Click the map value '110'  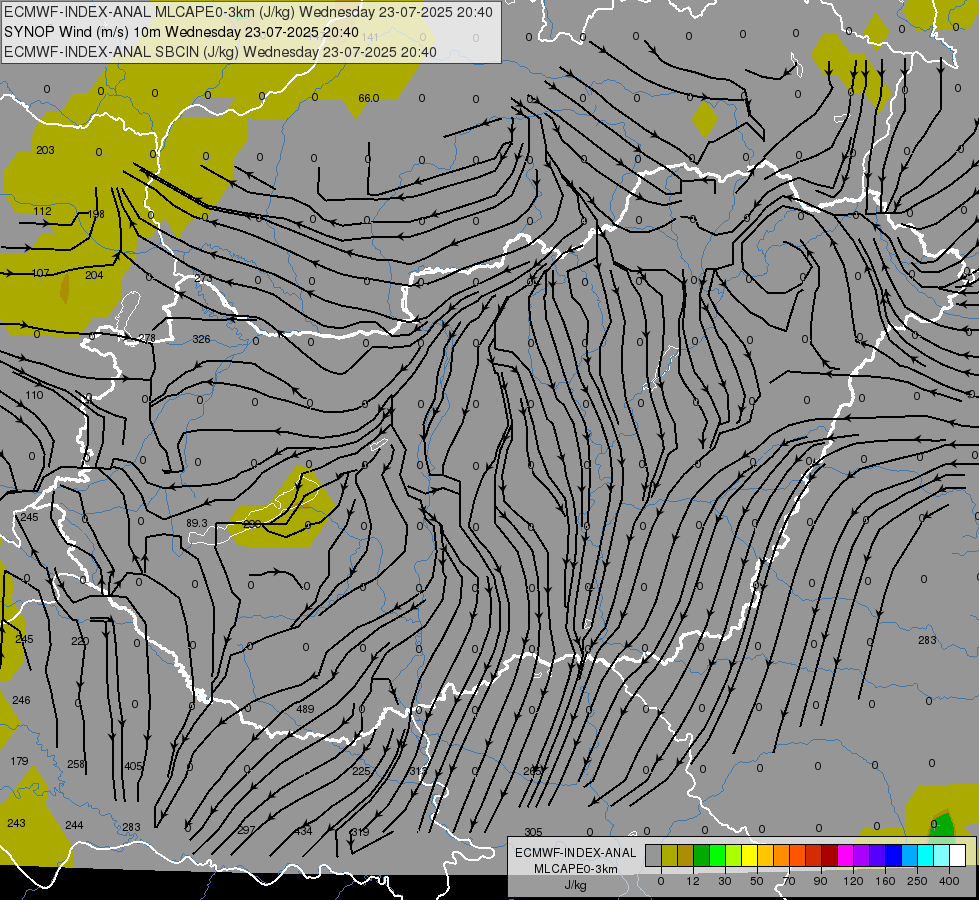click(34, 395)
